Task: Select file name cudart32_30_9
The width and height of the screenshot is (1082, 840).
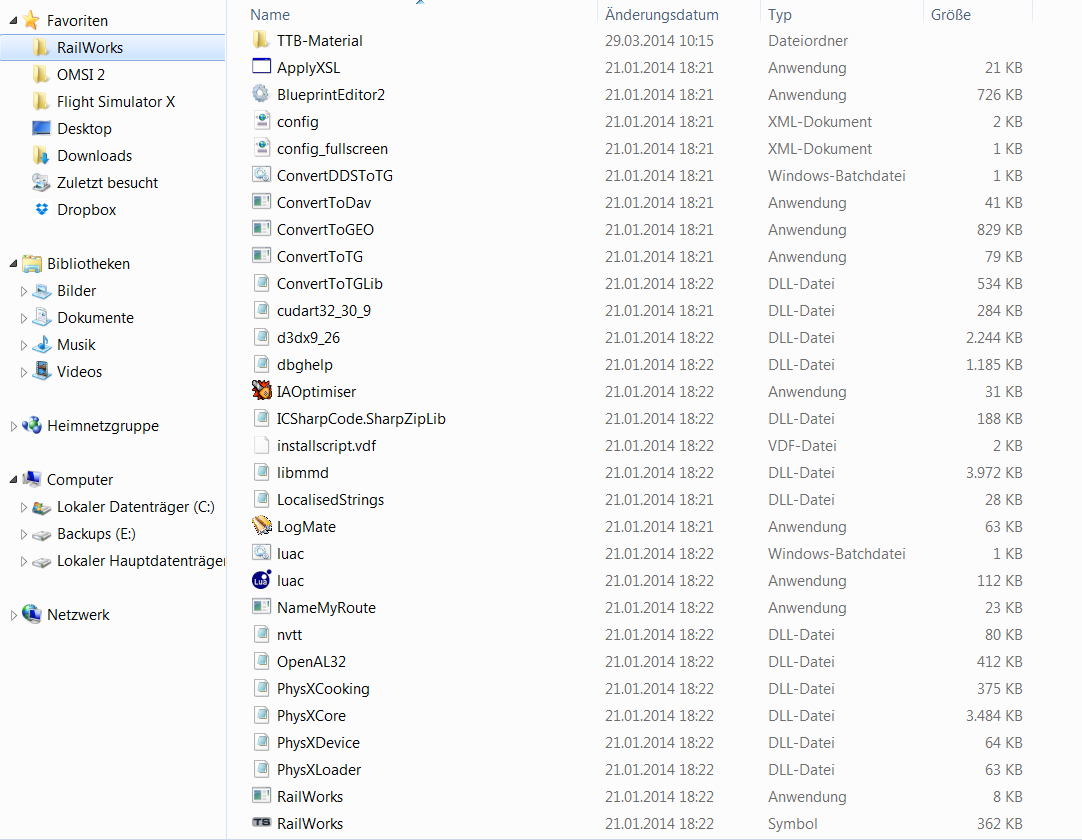Action: click(x=324, y=311)
